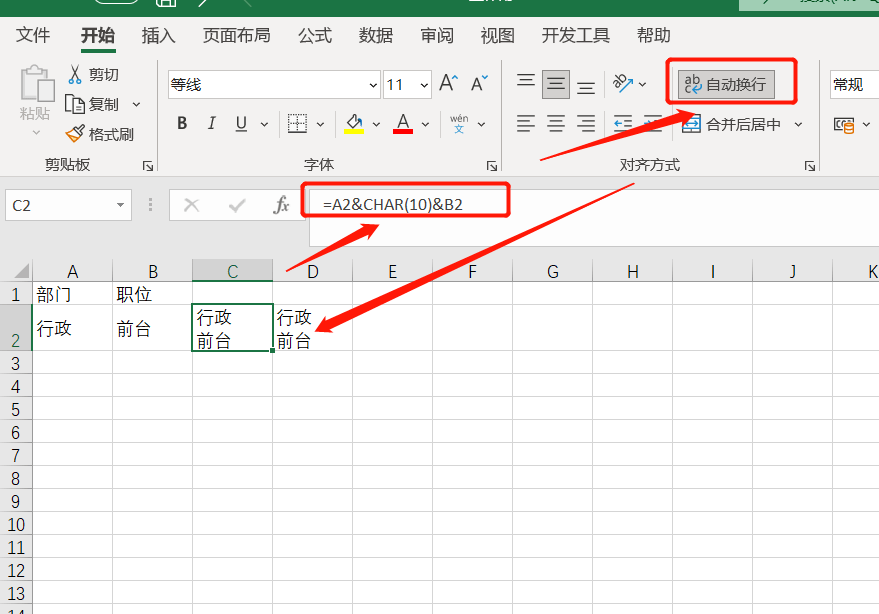Open the 插入 ribbon tab

[x=158, y=36]
